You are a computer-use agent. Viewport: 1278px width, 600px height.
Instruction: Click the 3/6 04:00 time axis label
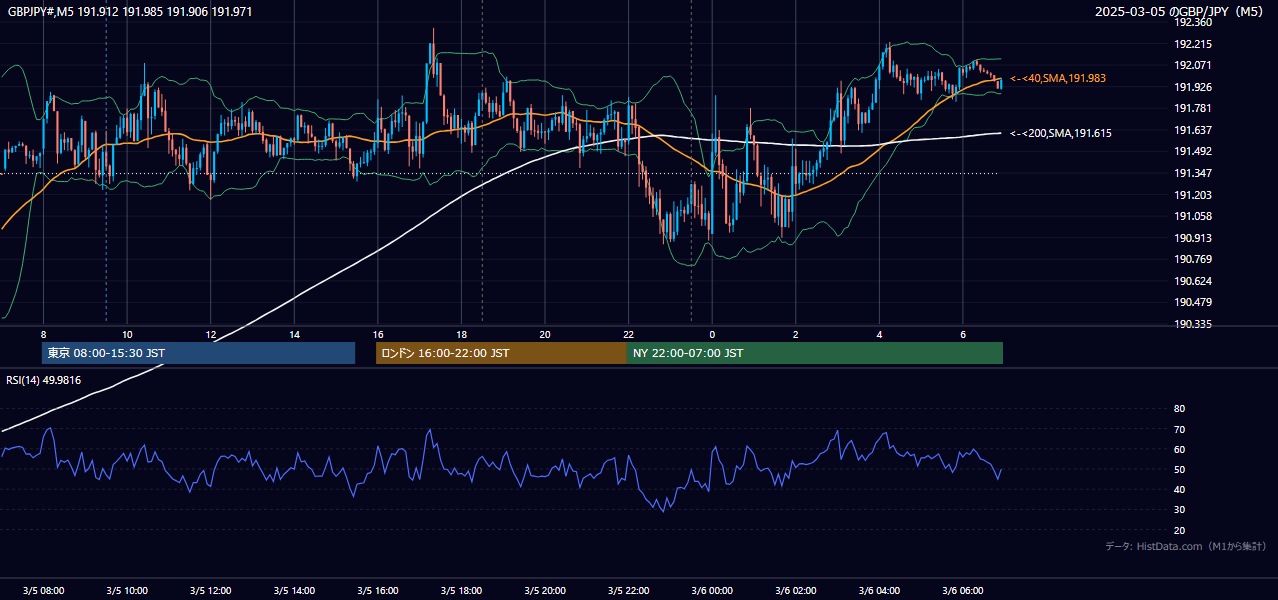(879, 591)
